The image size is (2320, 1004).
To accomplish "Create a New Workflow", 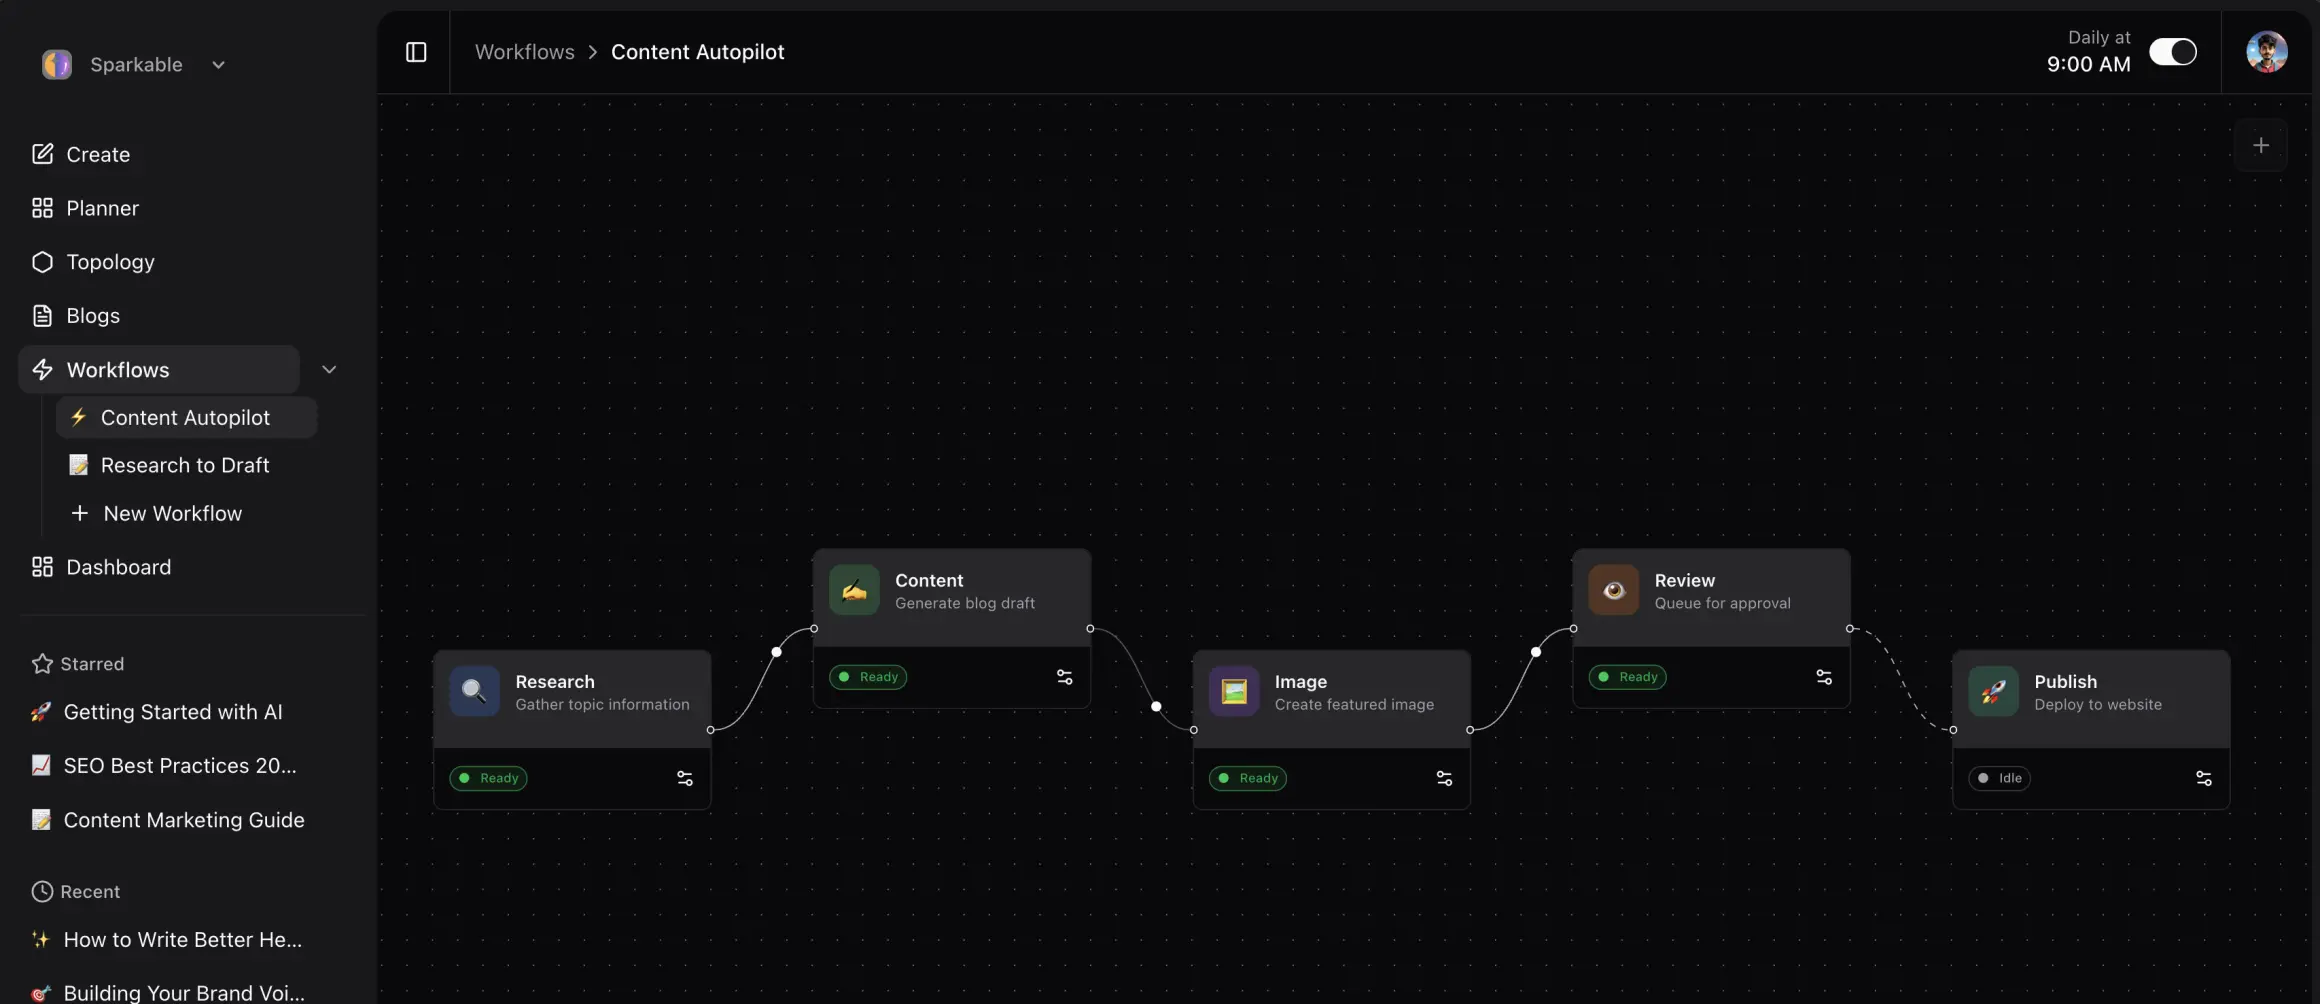I will [x=173, y=513].
